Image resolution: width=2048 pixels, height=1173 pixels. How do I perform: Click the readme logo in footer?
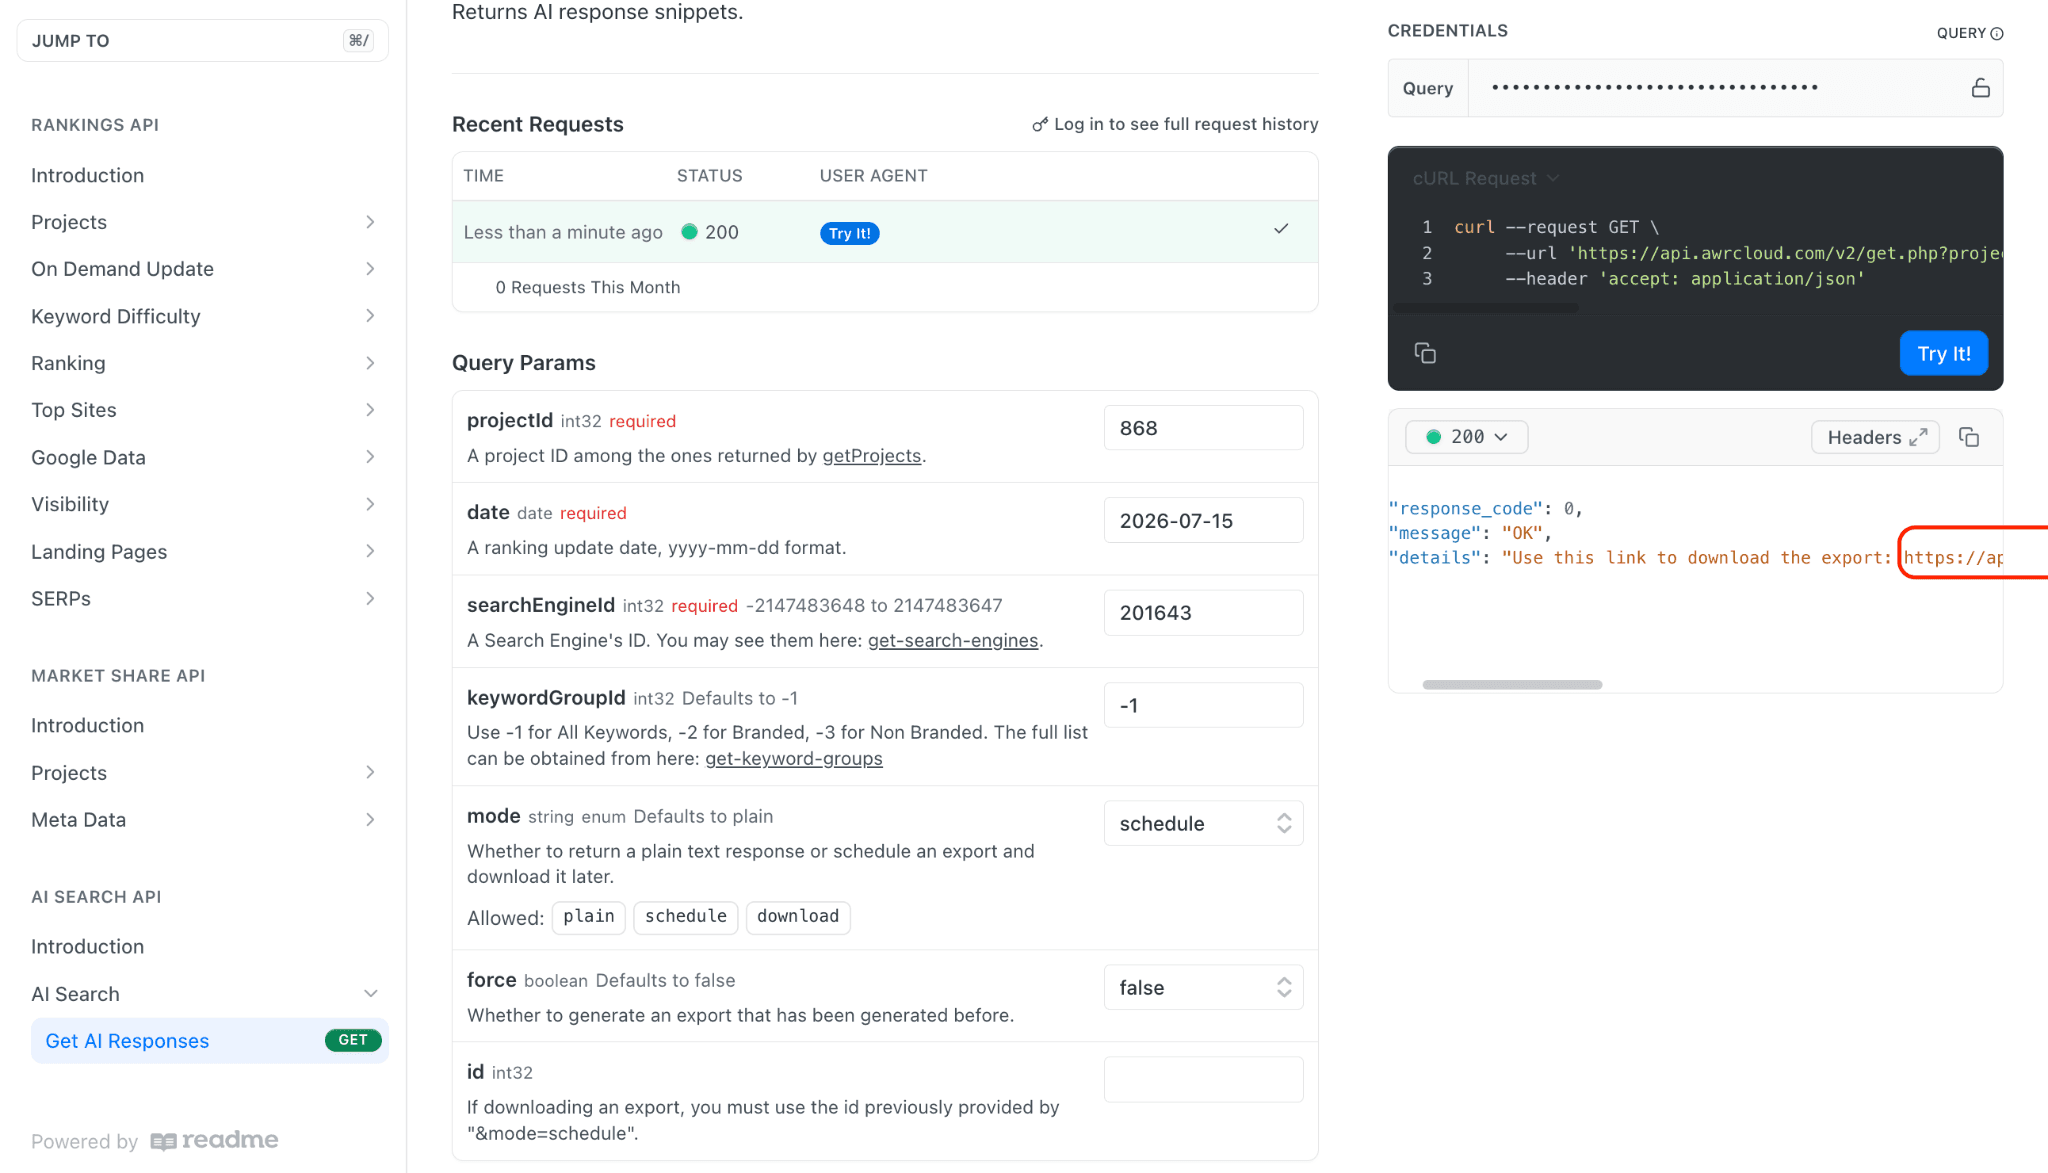214,1140
